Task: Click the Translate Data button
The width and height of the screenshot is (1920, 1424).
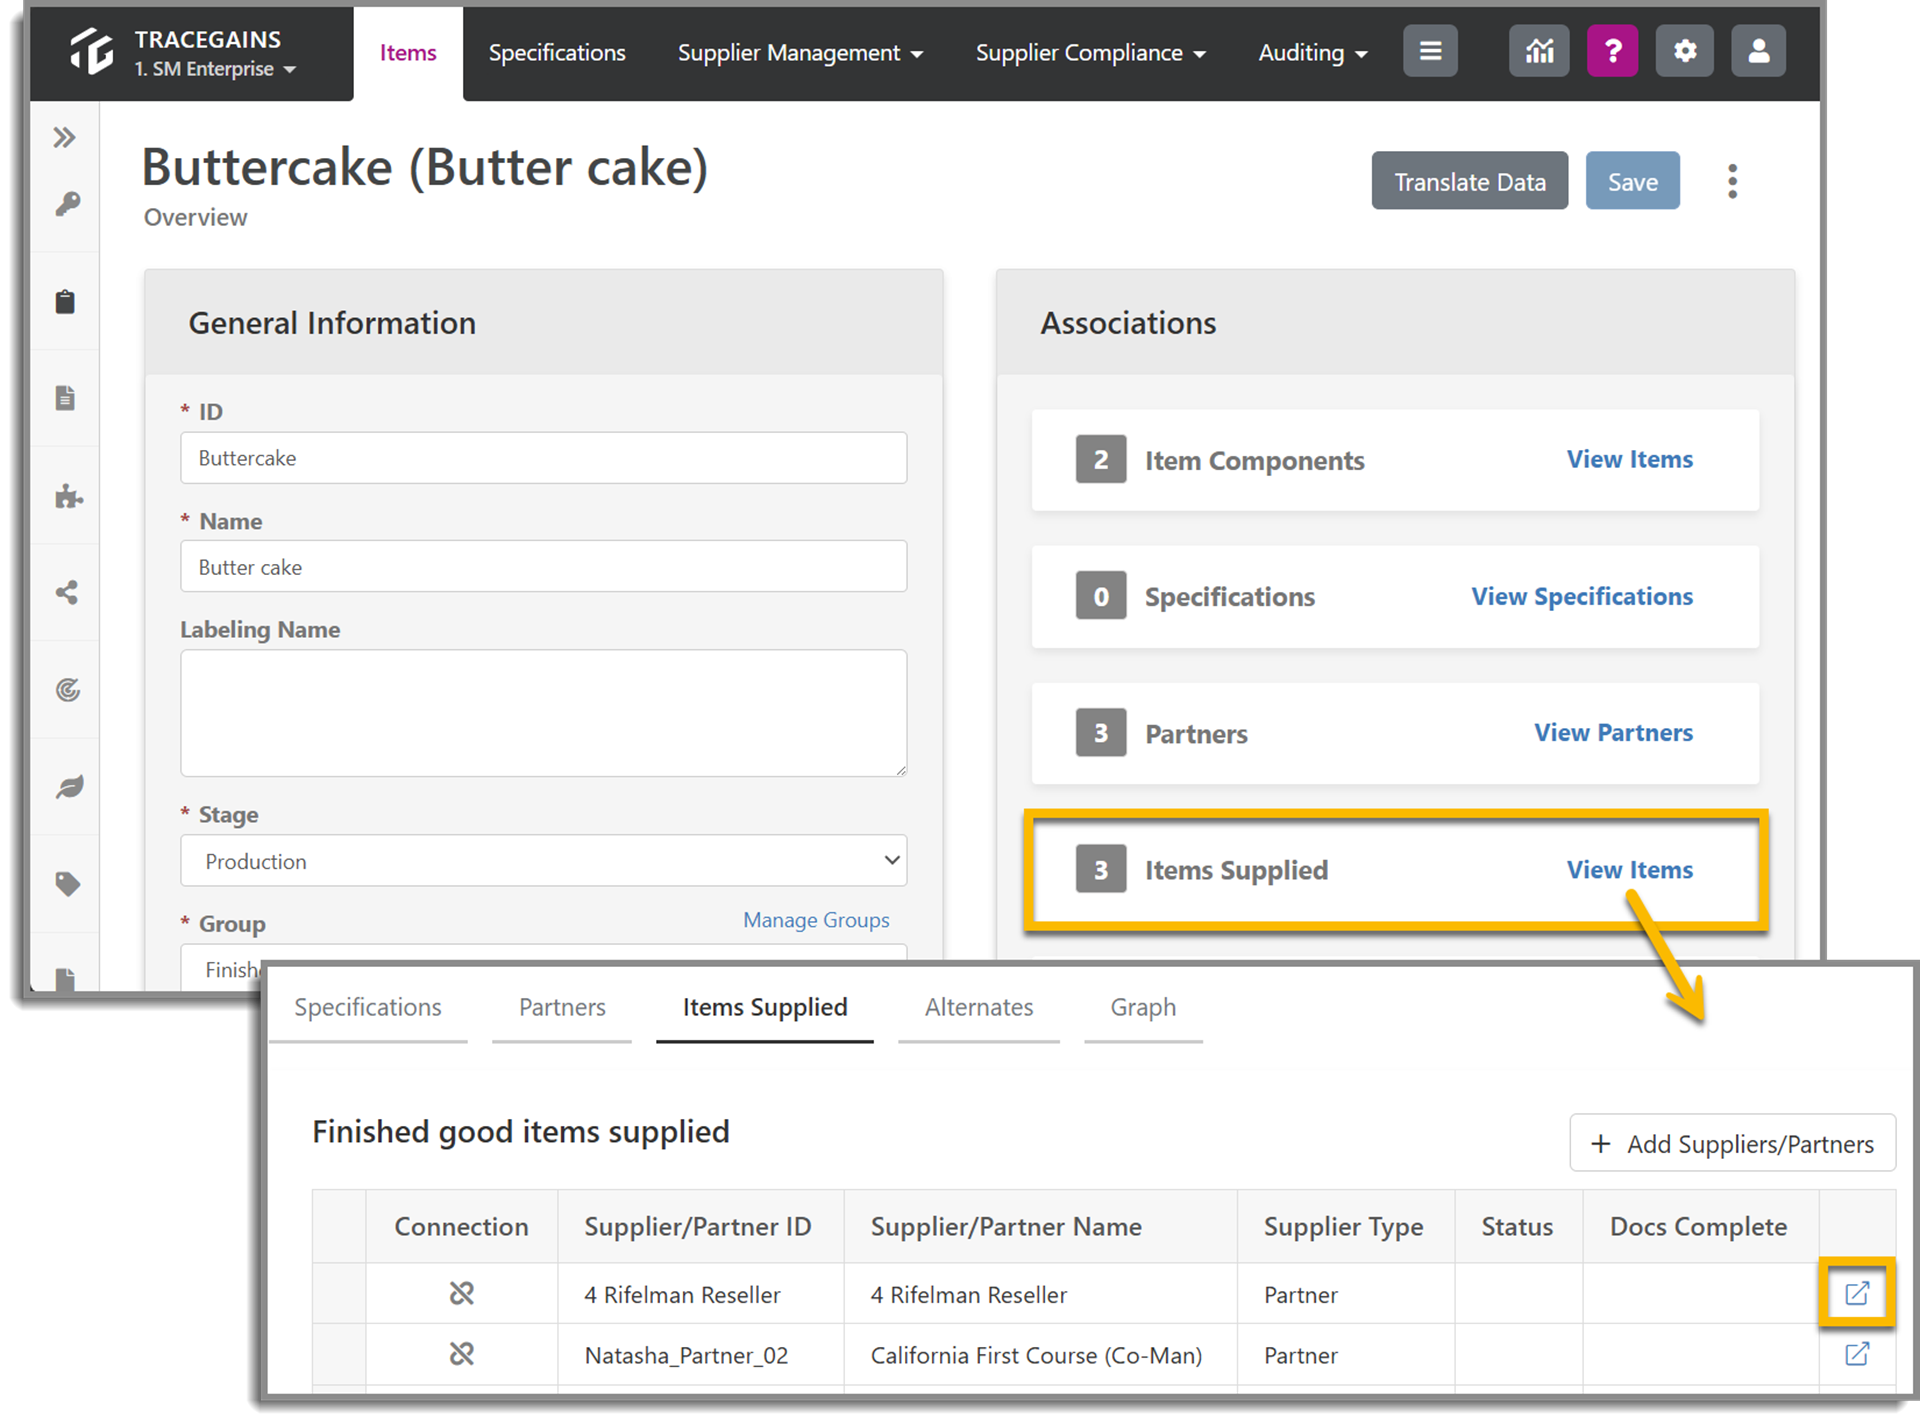Action: 1470,181
